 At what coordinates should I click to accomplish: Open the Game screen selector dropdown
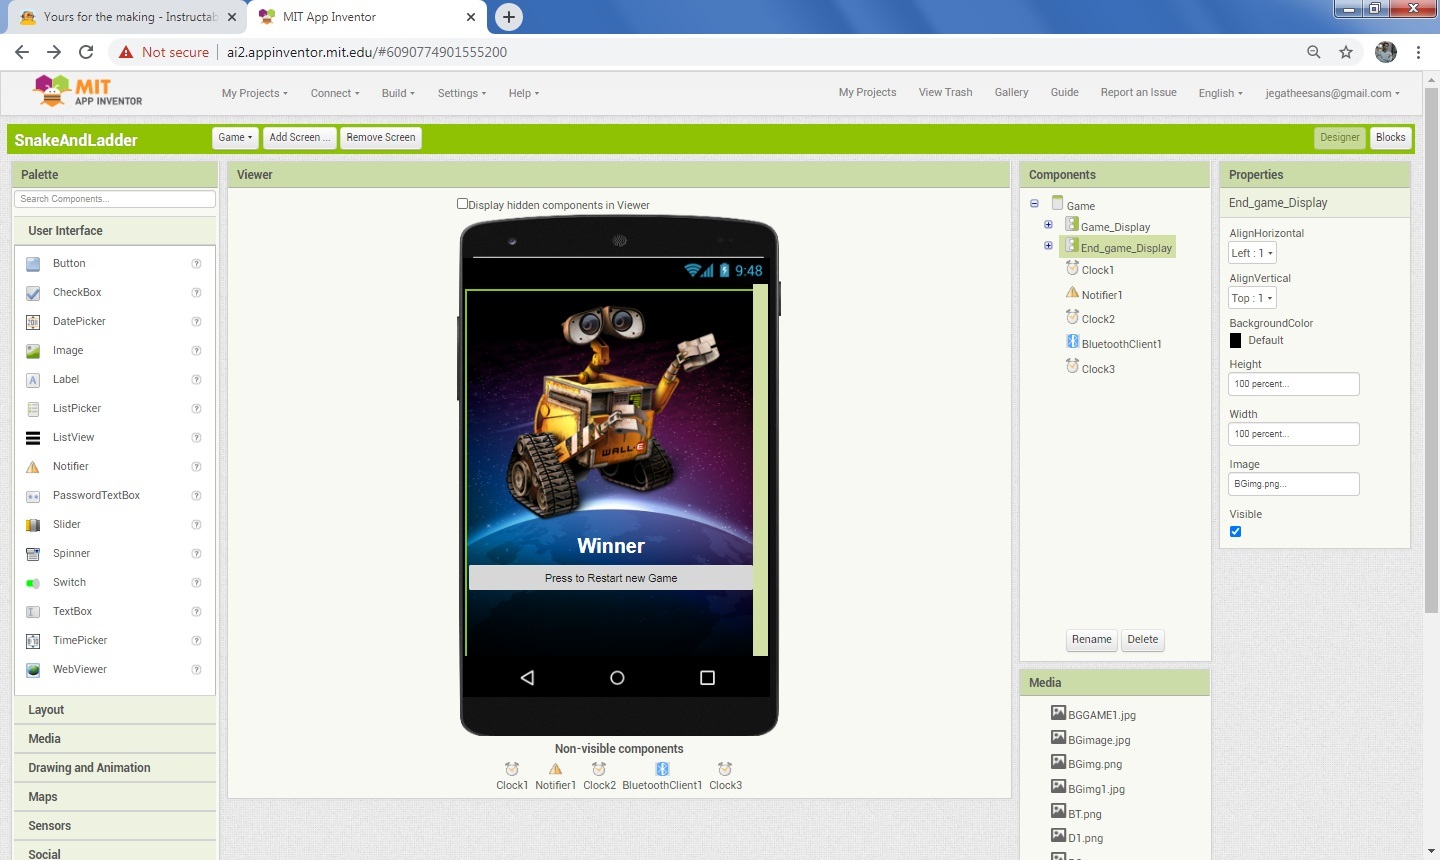[x=235, y=138]
